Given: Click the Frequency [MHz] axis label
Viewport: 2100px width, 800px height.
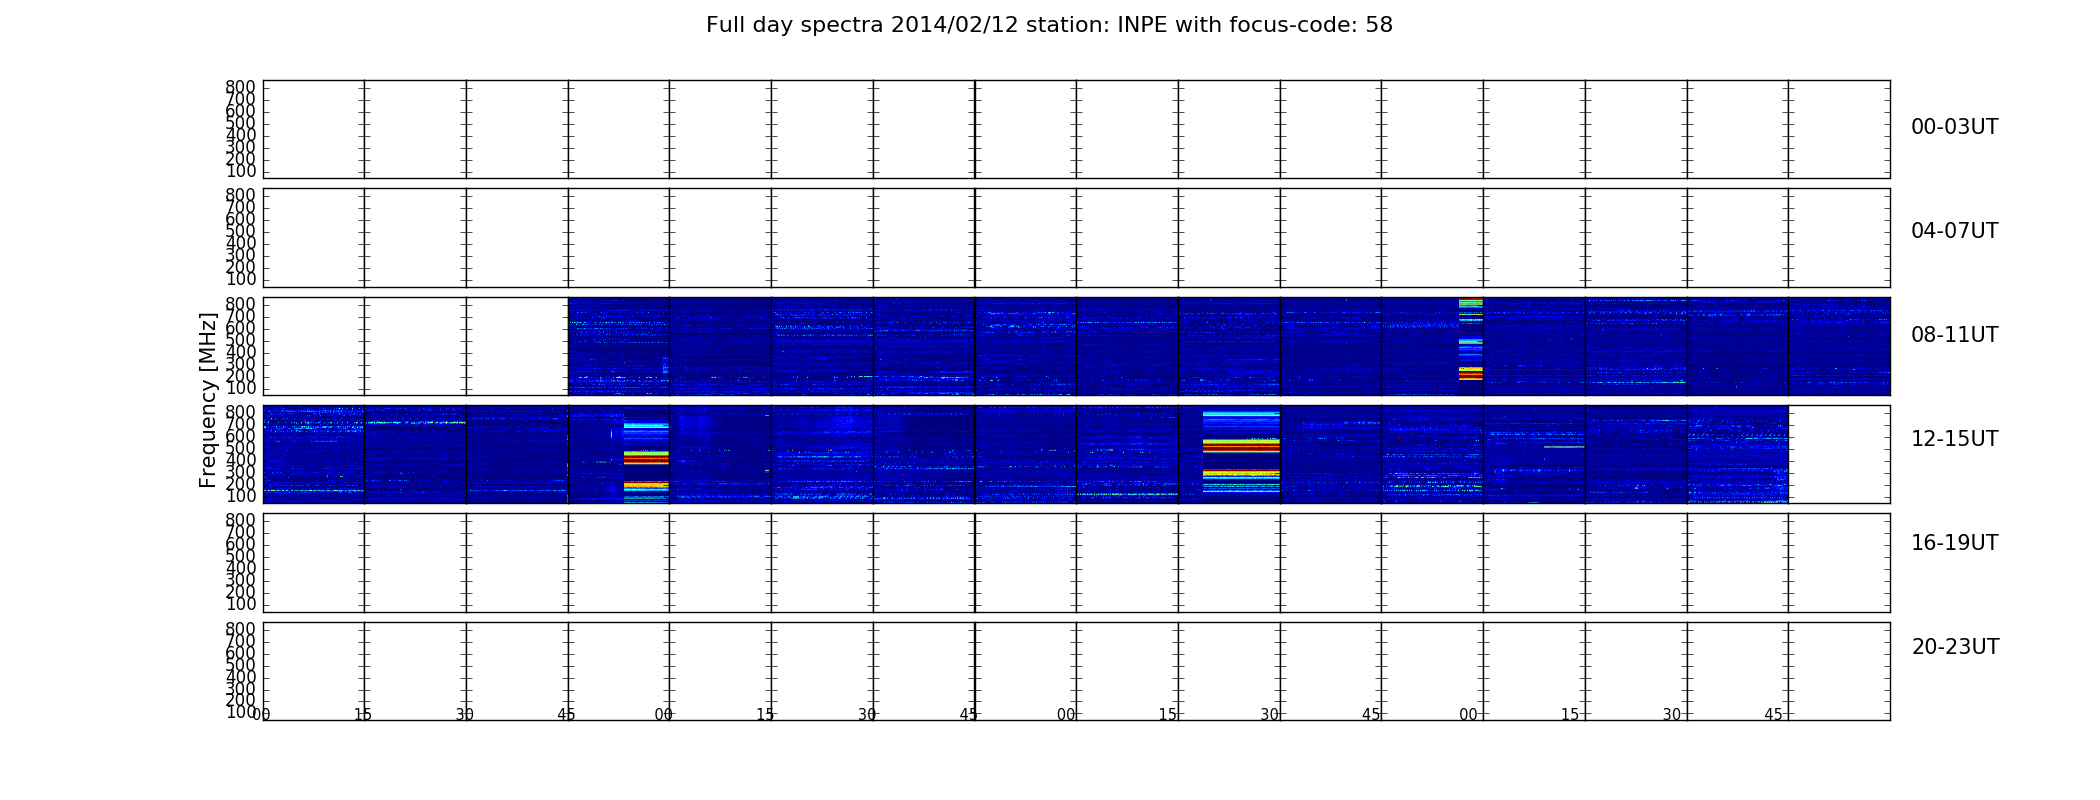Looking at the screenshot, I should [x=208, y=400].
